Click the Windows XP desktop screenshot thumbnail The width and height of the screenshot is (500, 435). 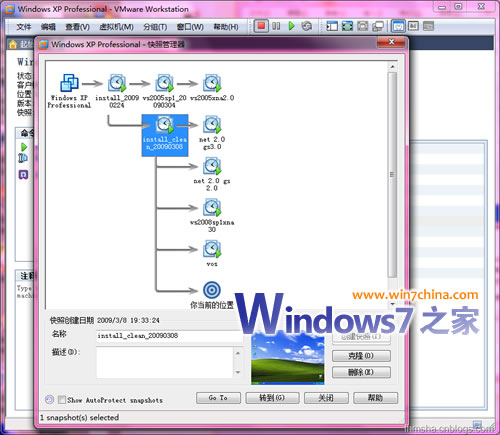[x=288, y=360]
